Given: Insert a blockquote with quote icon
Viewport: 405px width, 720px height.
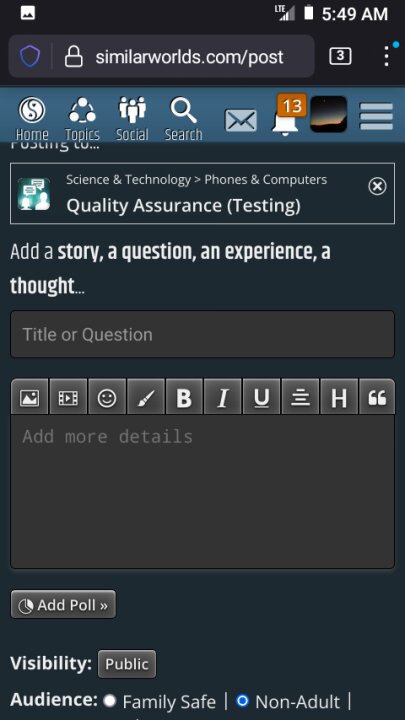Looking at the screenshot, I should (x=377, y=397).
